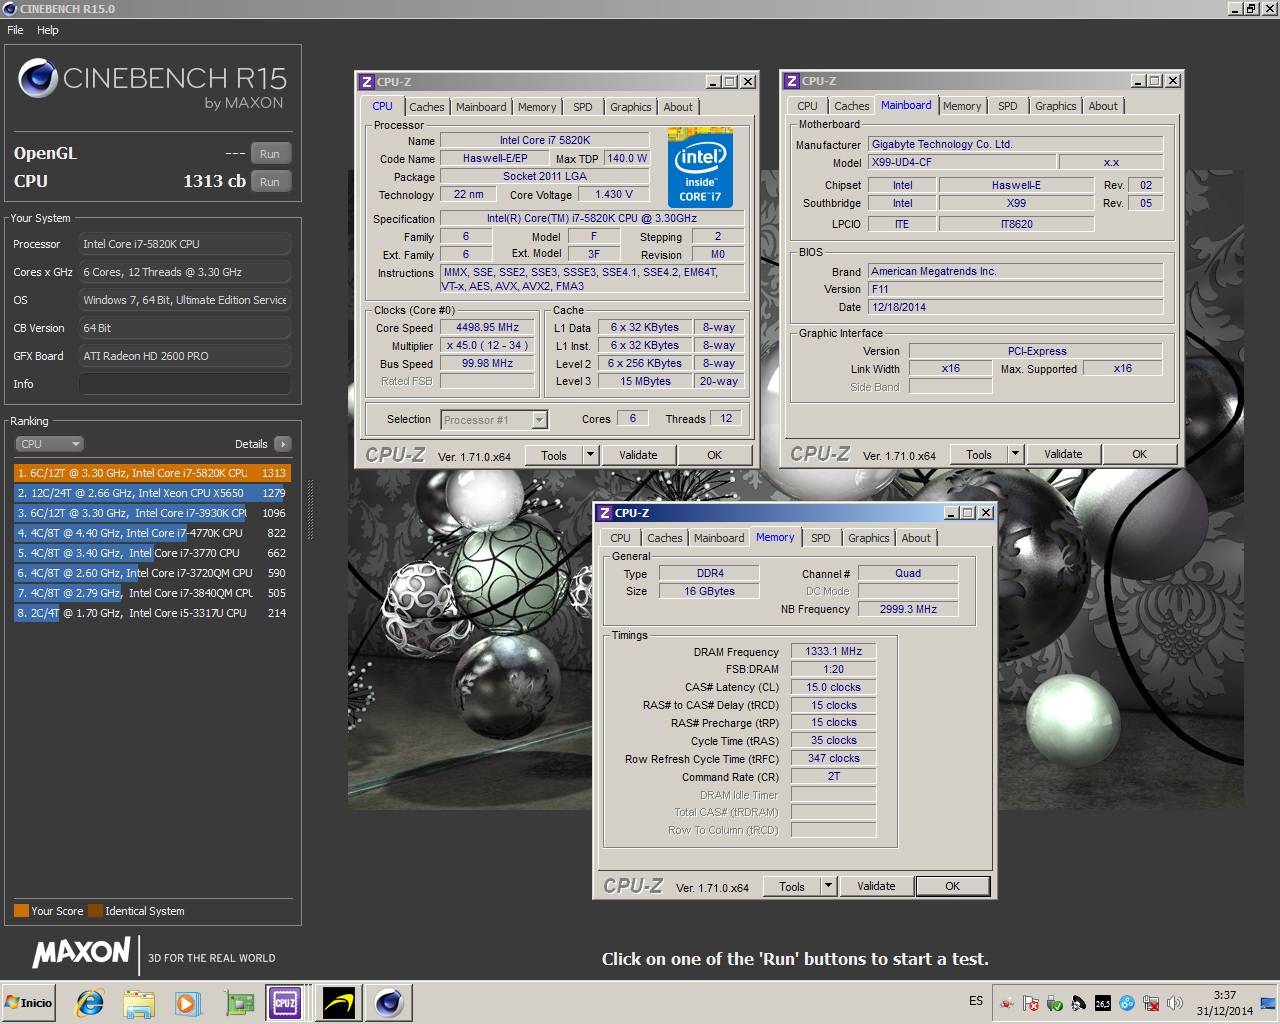Click the CAS# Latency value 15.0 clocks
The image size is (1280, 1024).
(834, 687)
